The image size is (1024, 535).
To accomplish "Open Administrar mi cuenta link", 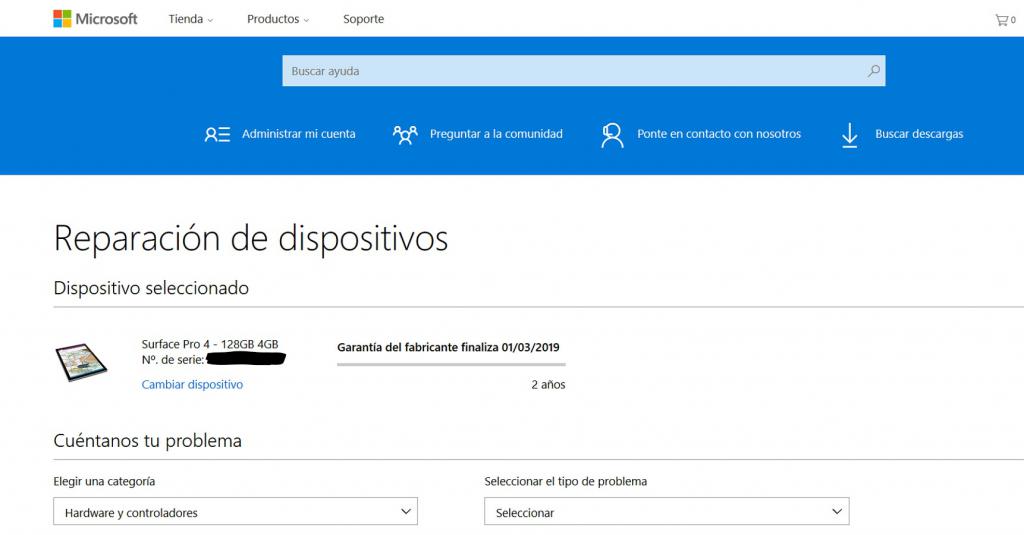I will click(x=298, y=134).
